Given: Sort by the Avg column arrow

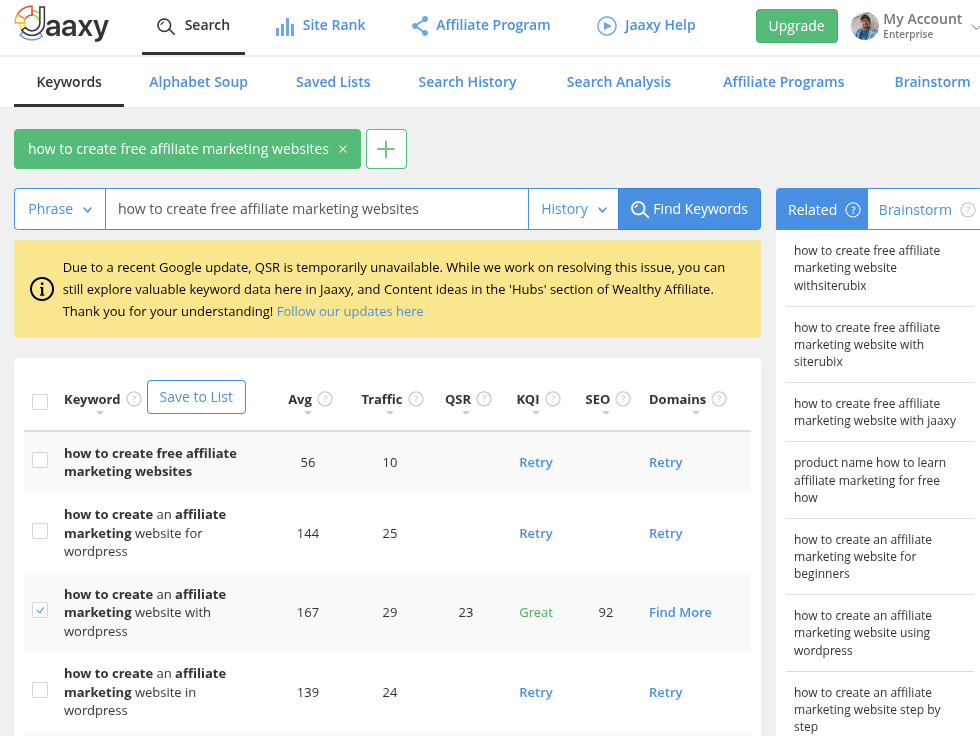Looking at the screenshot, I should [308, 413].
